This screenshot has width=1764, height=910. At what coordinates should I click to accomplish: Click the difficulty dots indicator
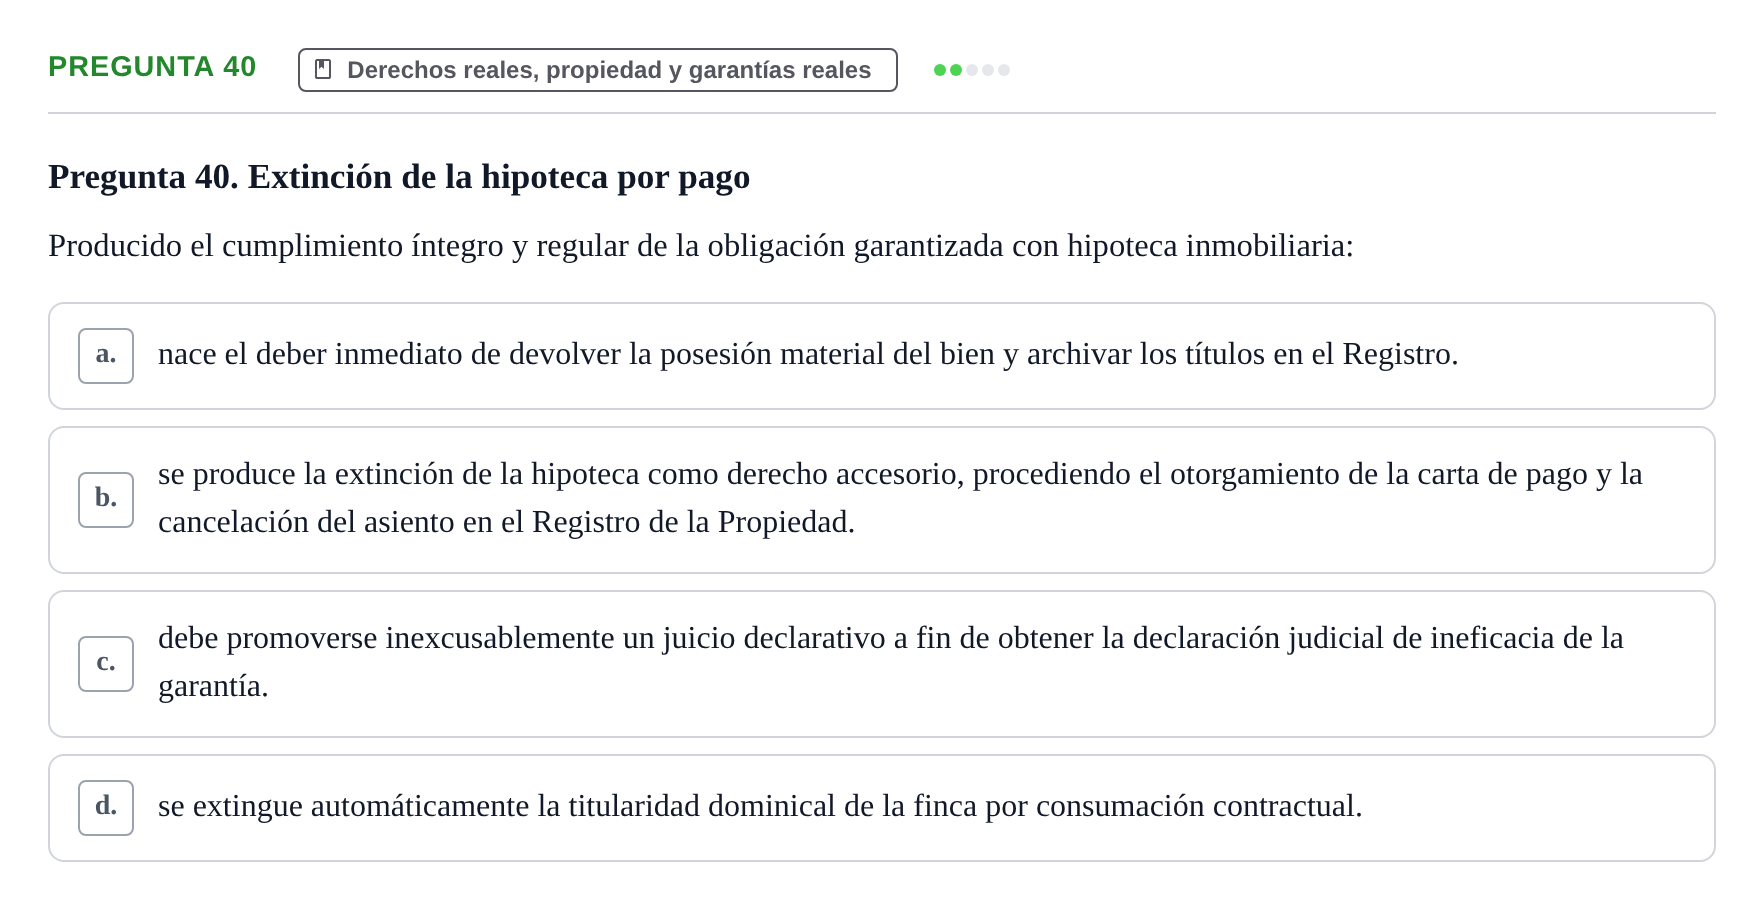(x=972, y=70)
